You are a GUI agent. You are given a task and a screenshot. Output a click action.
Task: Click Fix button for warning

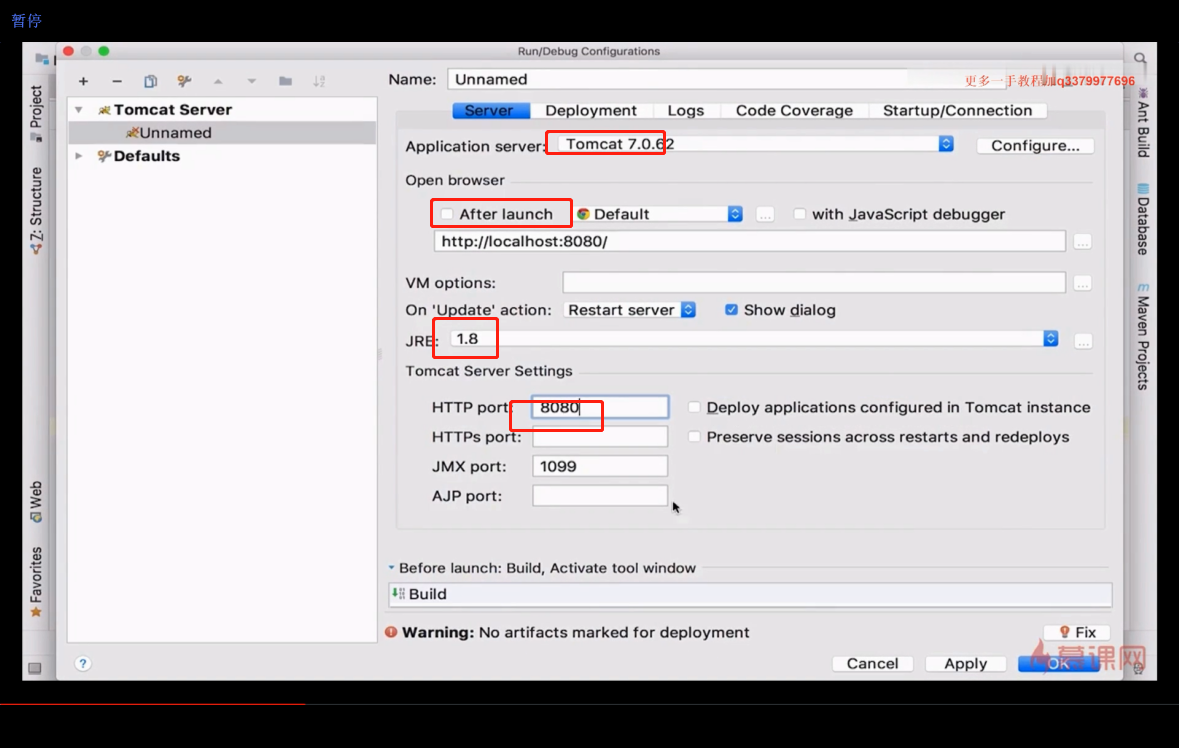tap(1077, 632)
